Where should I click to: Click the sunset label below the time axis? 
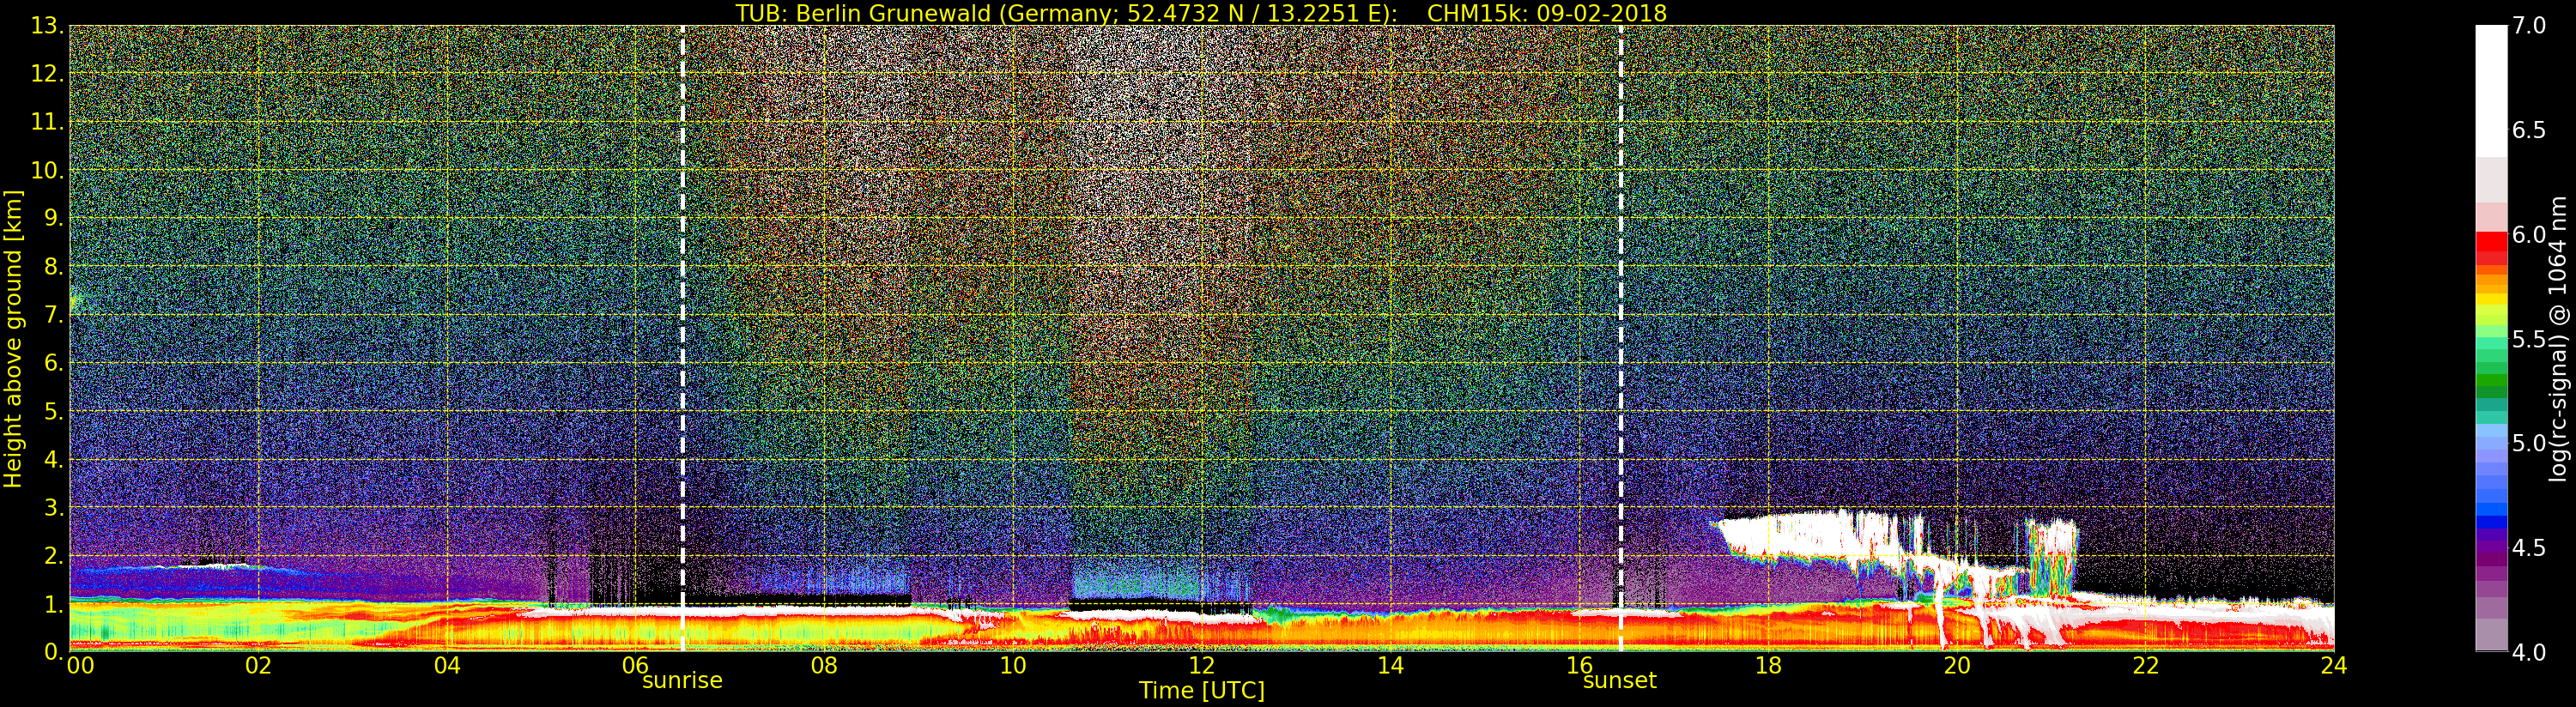click(1619, 681)
